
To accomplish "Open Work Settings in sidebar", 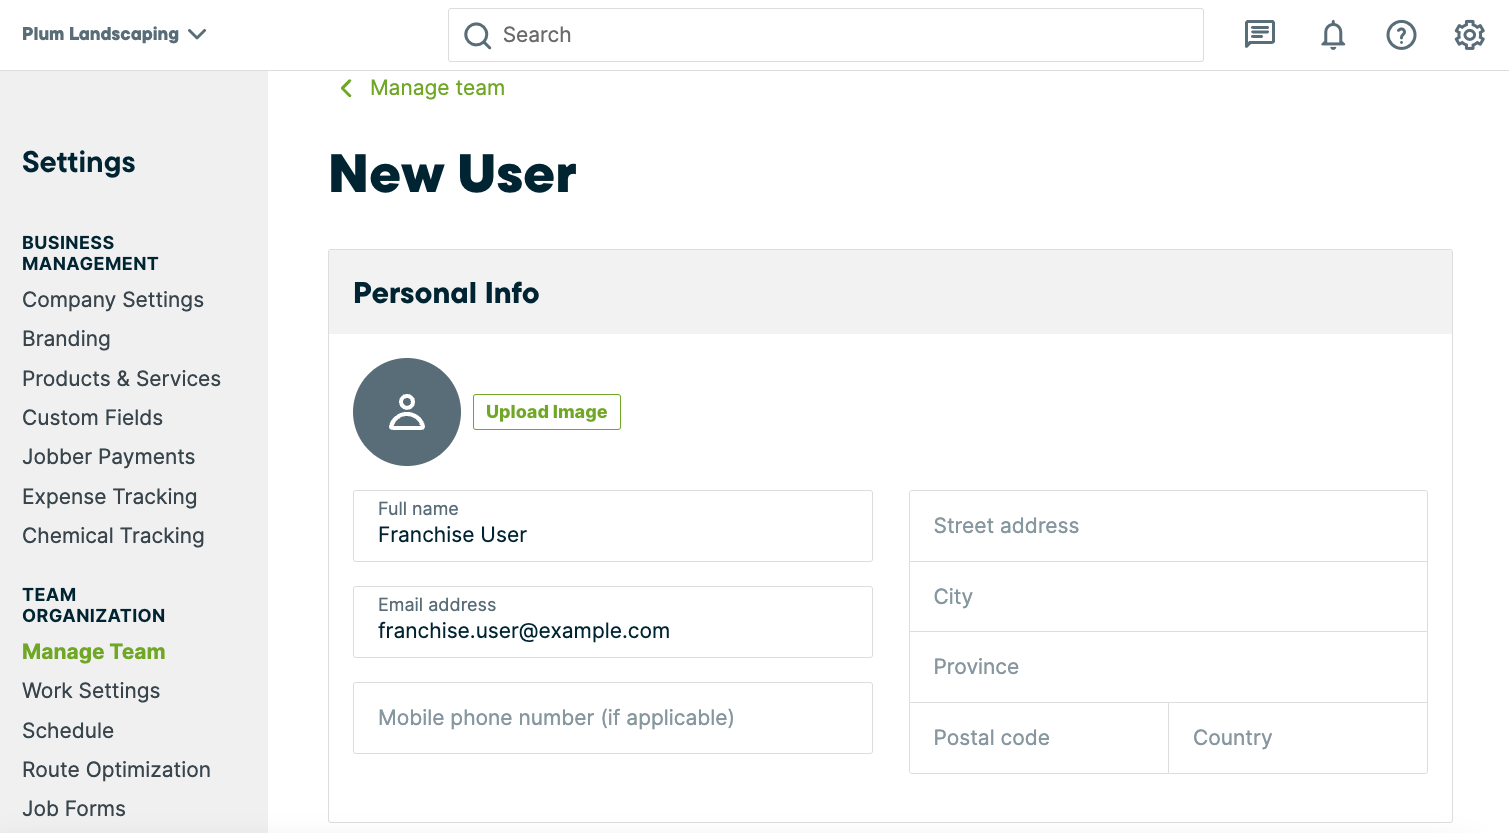I will click(91, 691).
